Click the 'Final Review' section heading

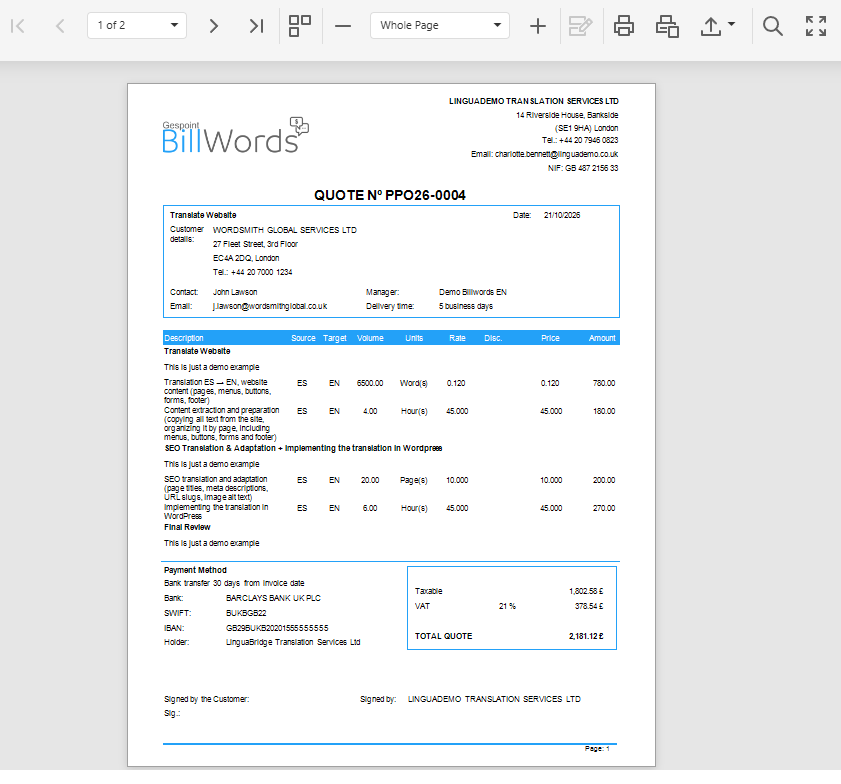[x=187, y=527]
